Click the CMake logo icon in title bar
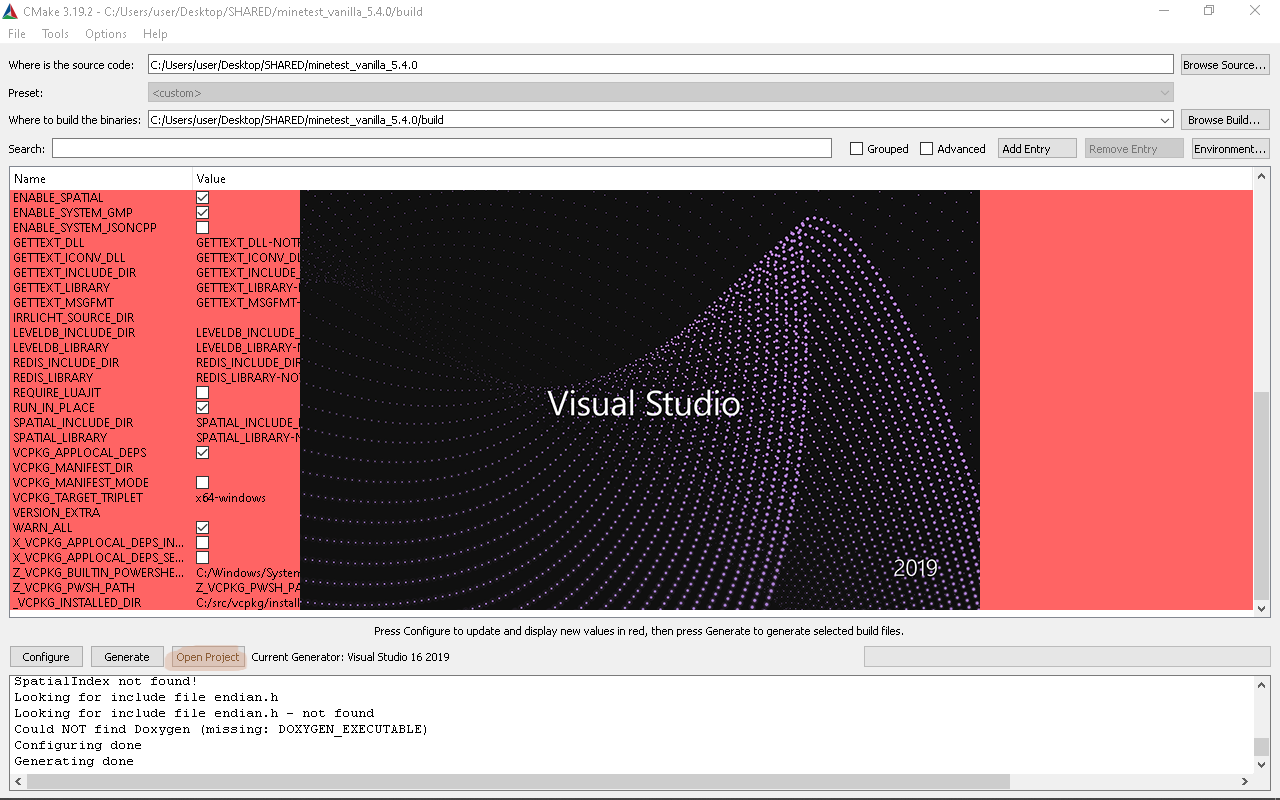This screenshot has width=1280, height=800. (x=11, y=11)
